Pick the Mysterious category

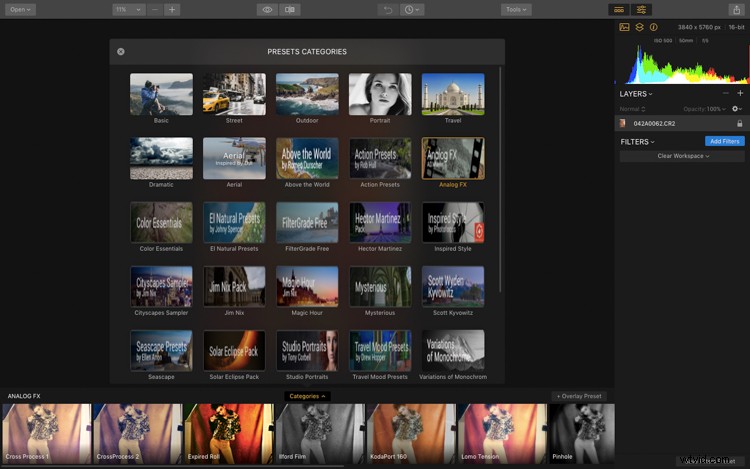[380, 291]
